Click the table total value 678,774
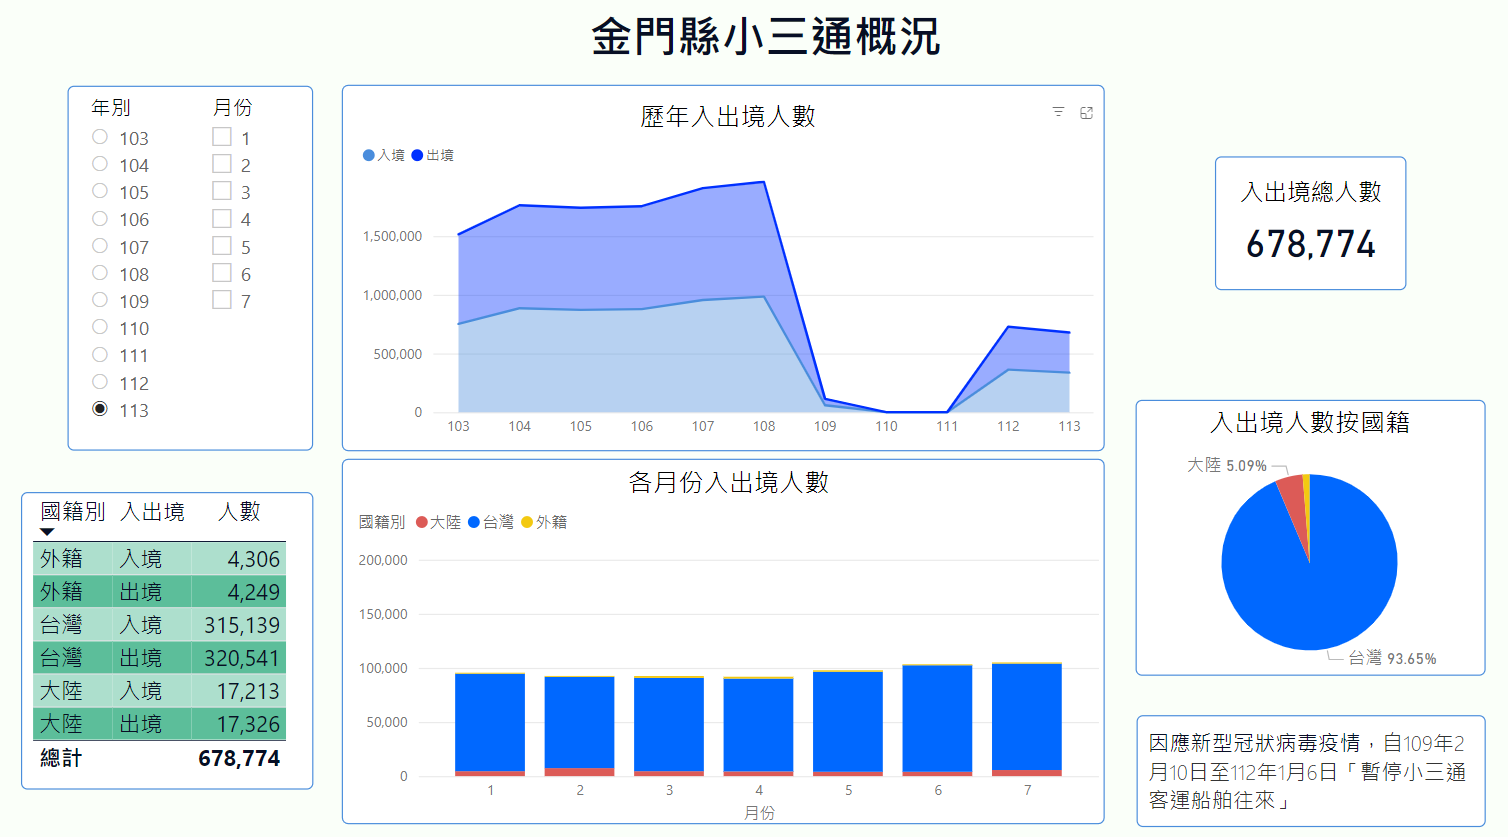1508x837 pixels. tap(239, 758)
